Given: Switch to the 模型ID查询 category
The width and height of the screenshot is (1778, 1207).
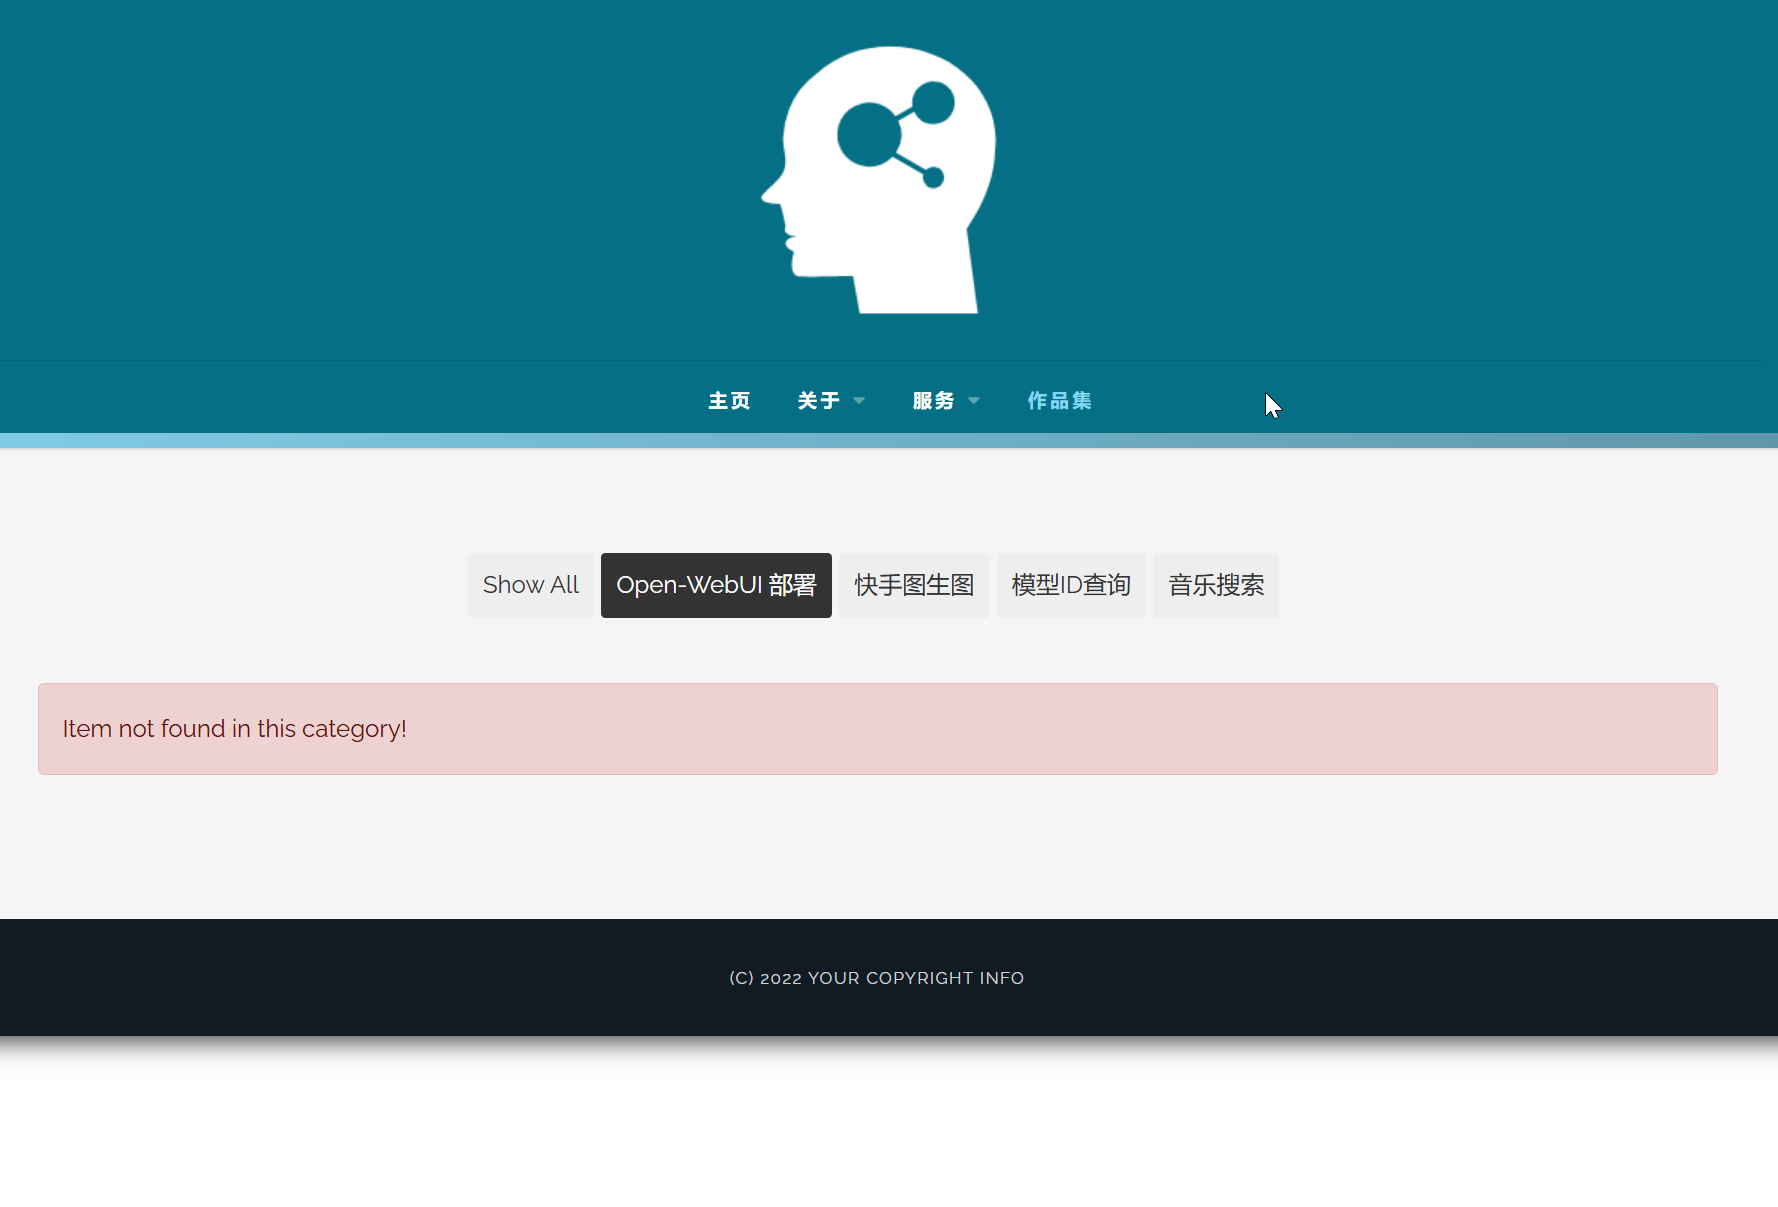Looking at the screenshot, I should [1071, 585].
